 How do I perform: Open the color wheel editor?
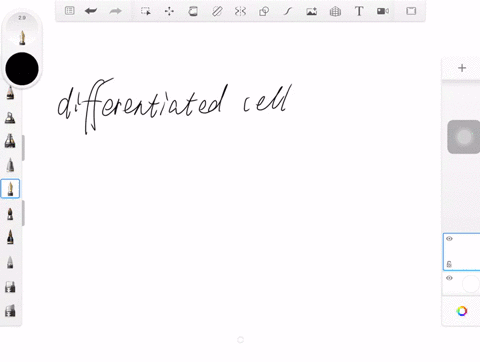tap(462, 311)
